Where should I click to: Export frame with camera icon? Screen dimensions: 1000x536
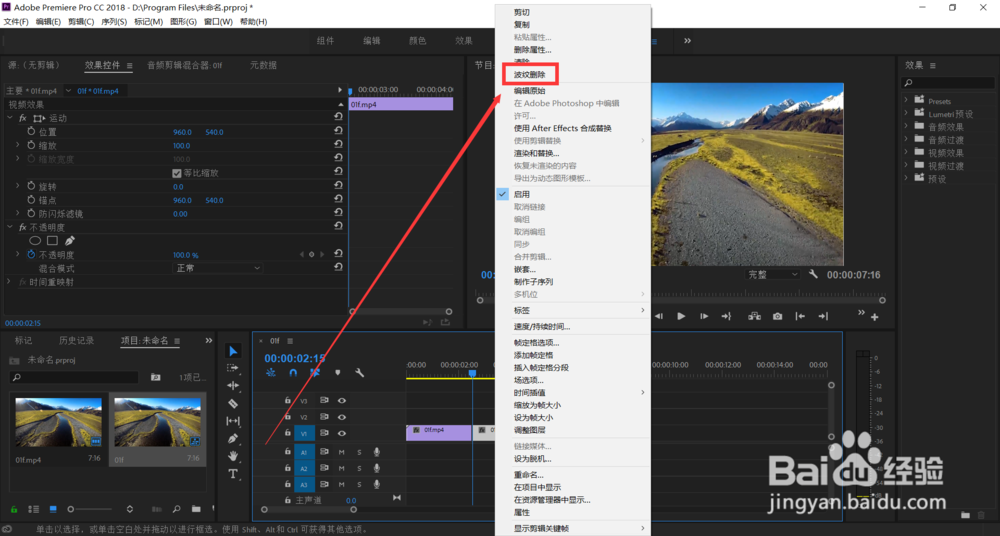click(x=777, y=316)
